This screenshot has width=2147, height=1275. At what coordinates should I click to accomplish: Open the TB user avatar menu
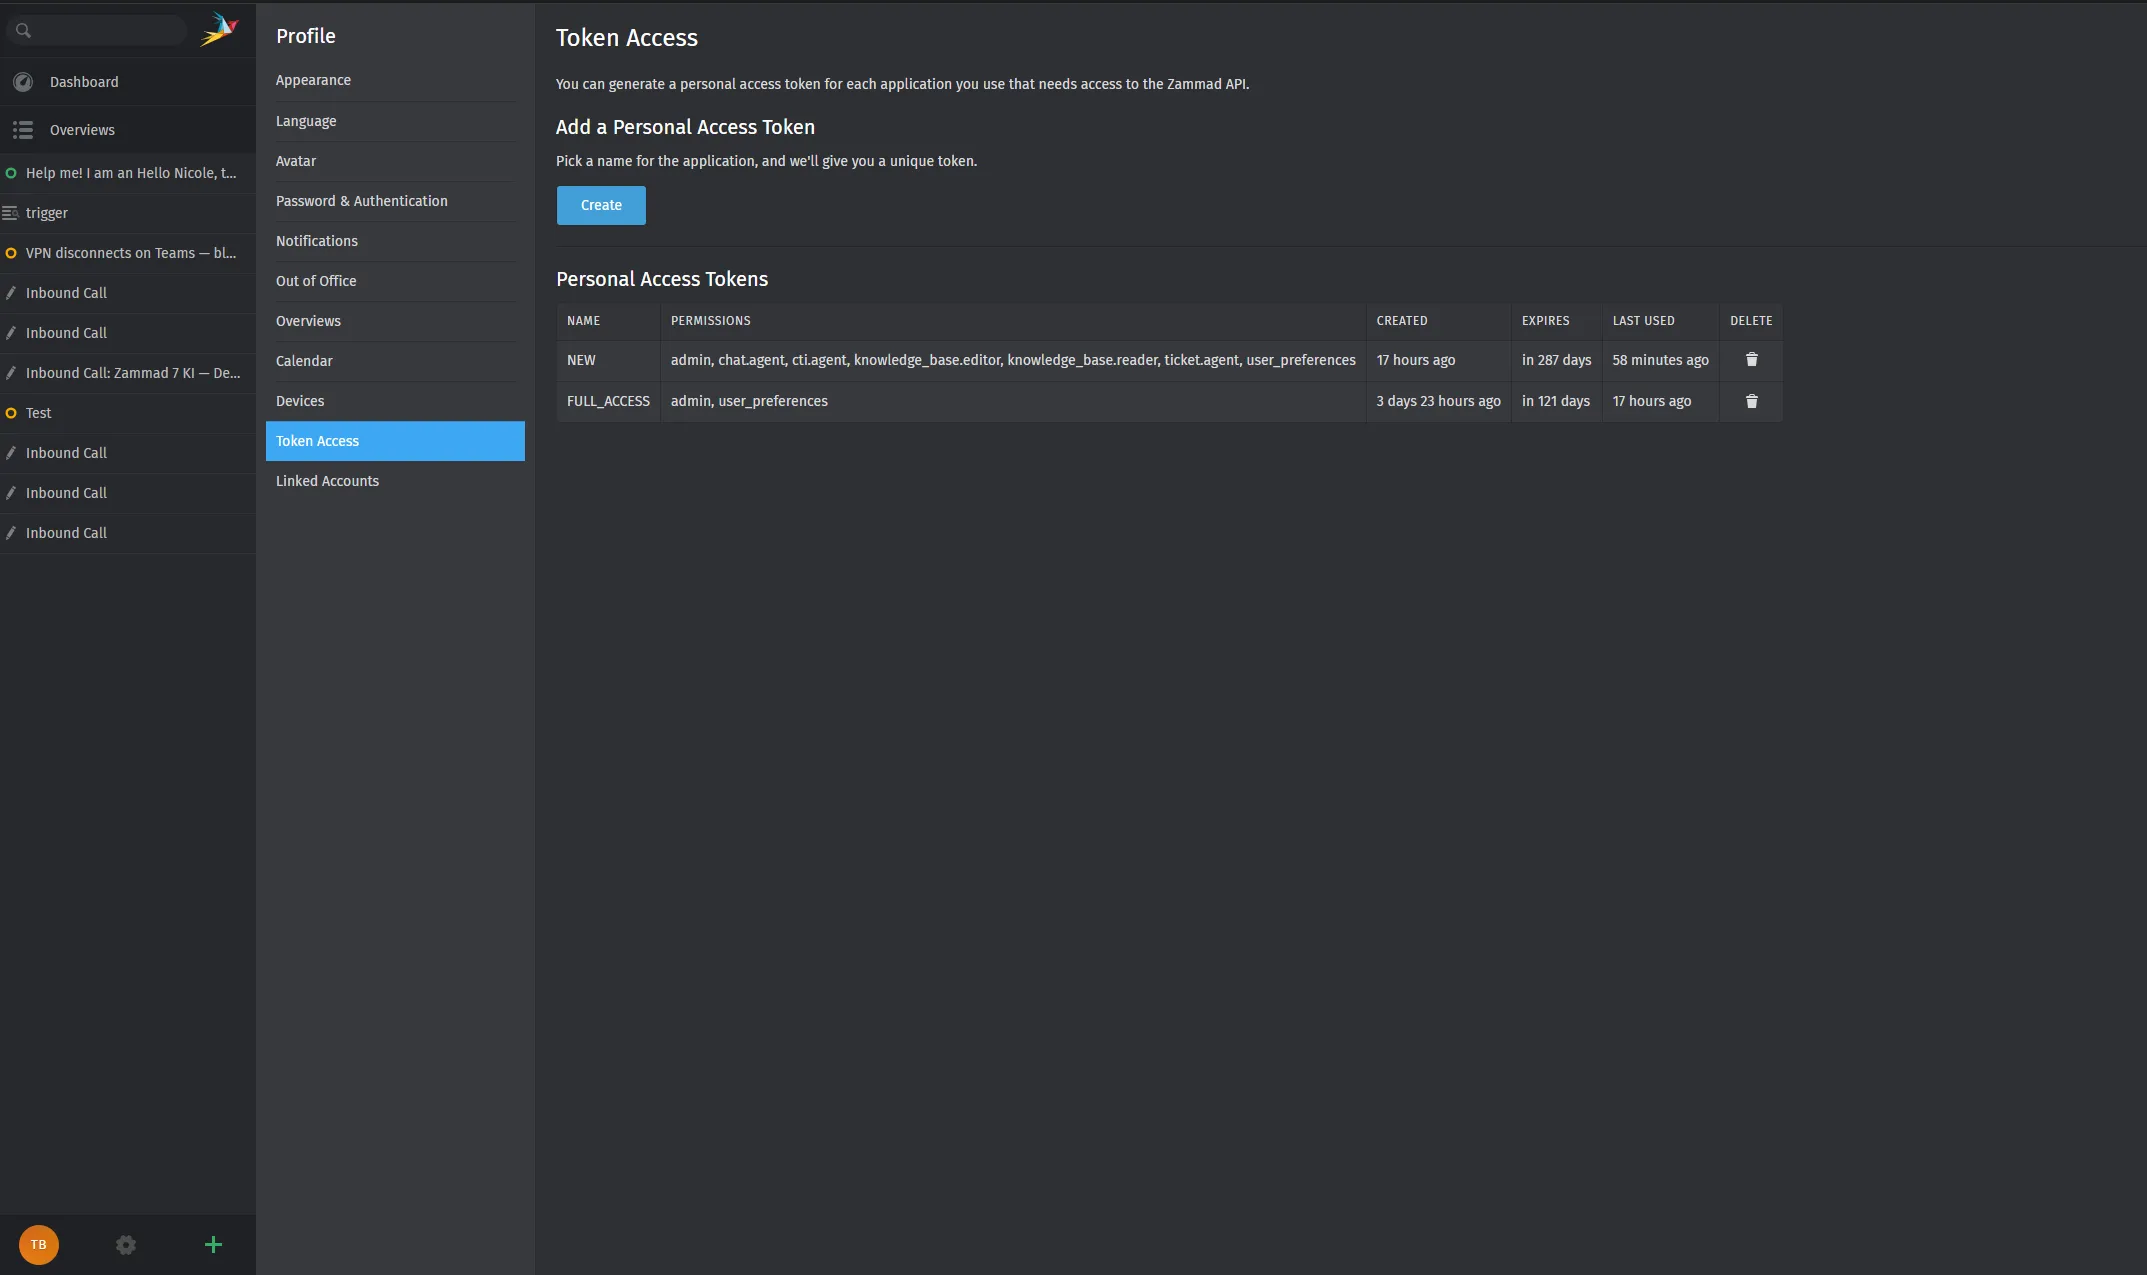[39, 1245]
